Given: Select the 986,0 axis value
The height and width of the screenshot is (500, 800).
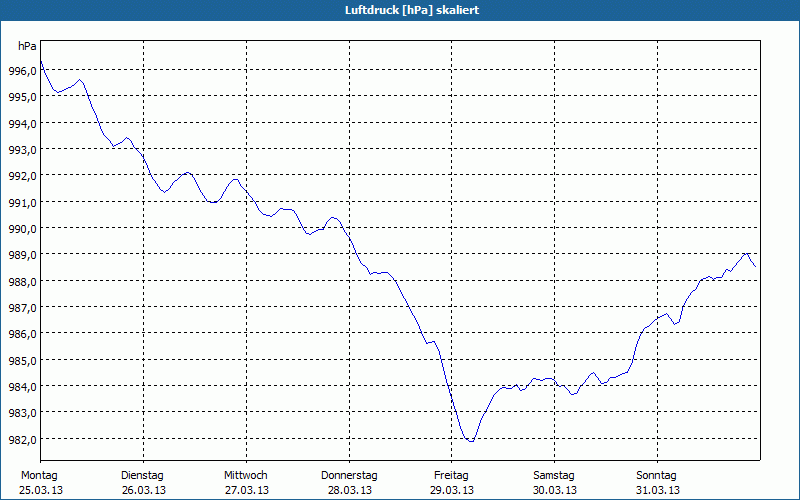Looking at the screenshot, I should coord(22,334).
